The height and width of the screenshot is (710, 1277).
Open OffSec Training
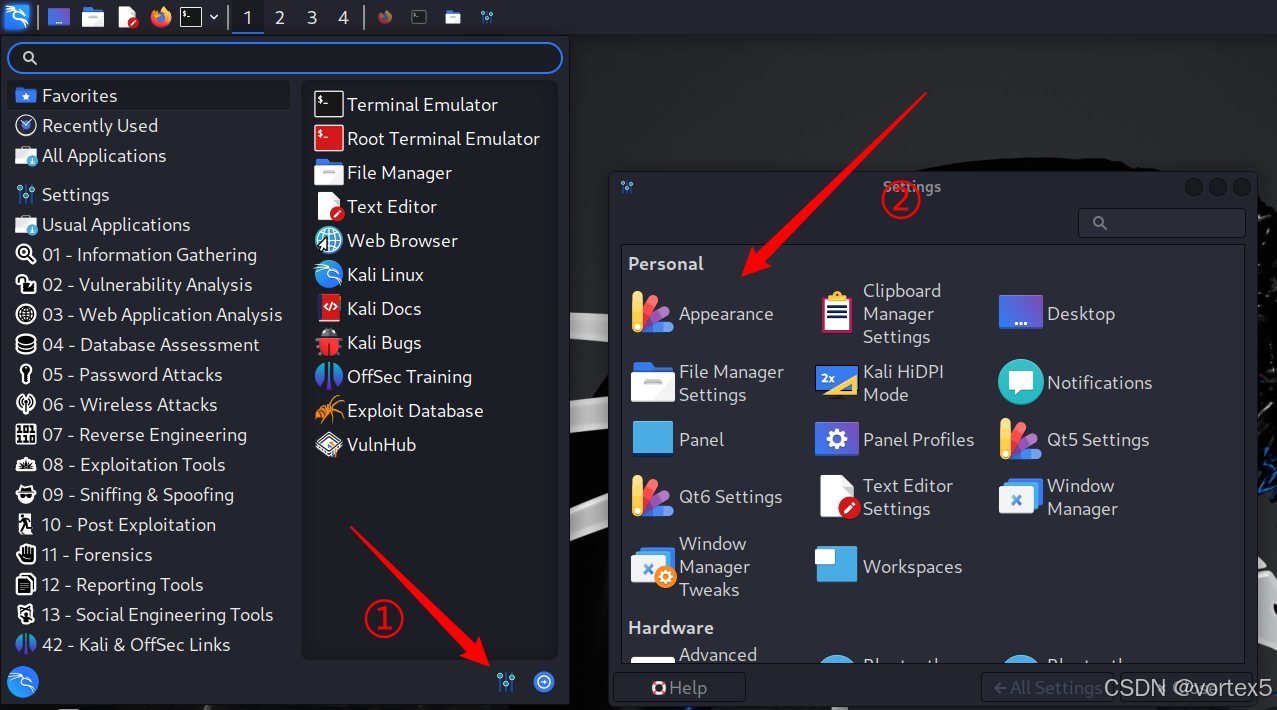click(394, 376)
